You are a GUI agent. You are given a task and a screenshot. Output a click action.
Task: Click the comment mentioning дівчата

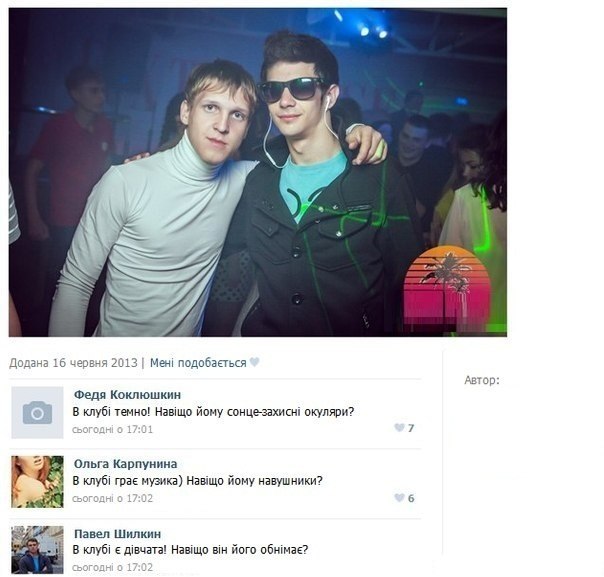190,550
